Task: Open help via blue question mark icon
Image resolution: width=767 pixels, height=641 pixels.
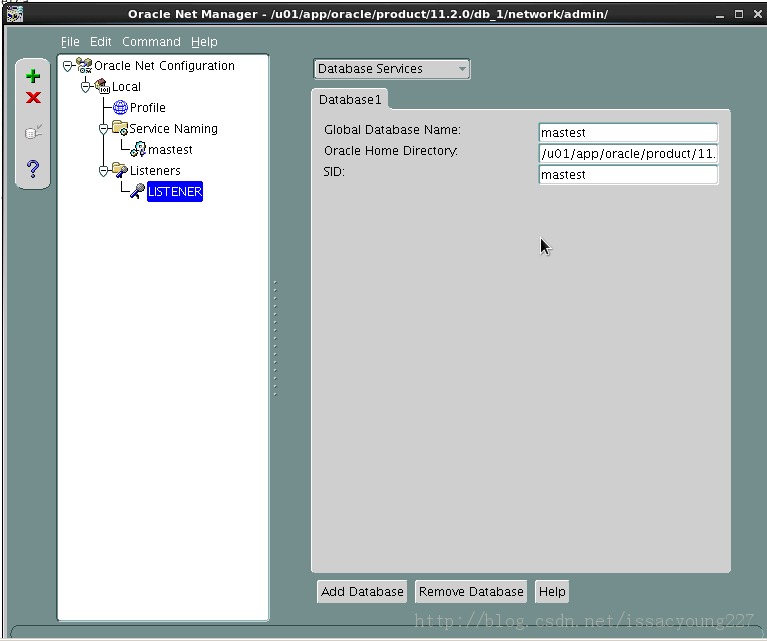Action: [33, 168]
